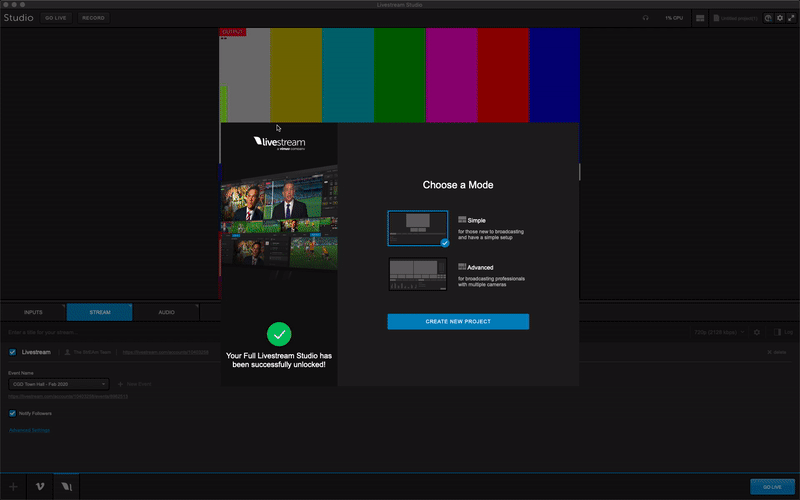Click the stream settings gear icon
This screenshot has height=500, width=800.
[x=757, y=332]
